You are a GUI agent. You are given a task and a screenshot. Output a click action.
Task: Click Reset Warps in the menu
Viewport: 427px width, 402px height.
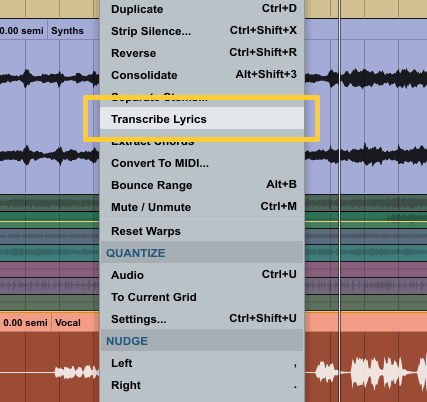point(202,231)
